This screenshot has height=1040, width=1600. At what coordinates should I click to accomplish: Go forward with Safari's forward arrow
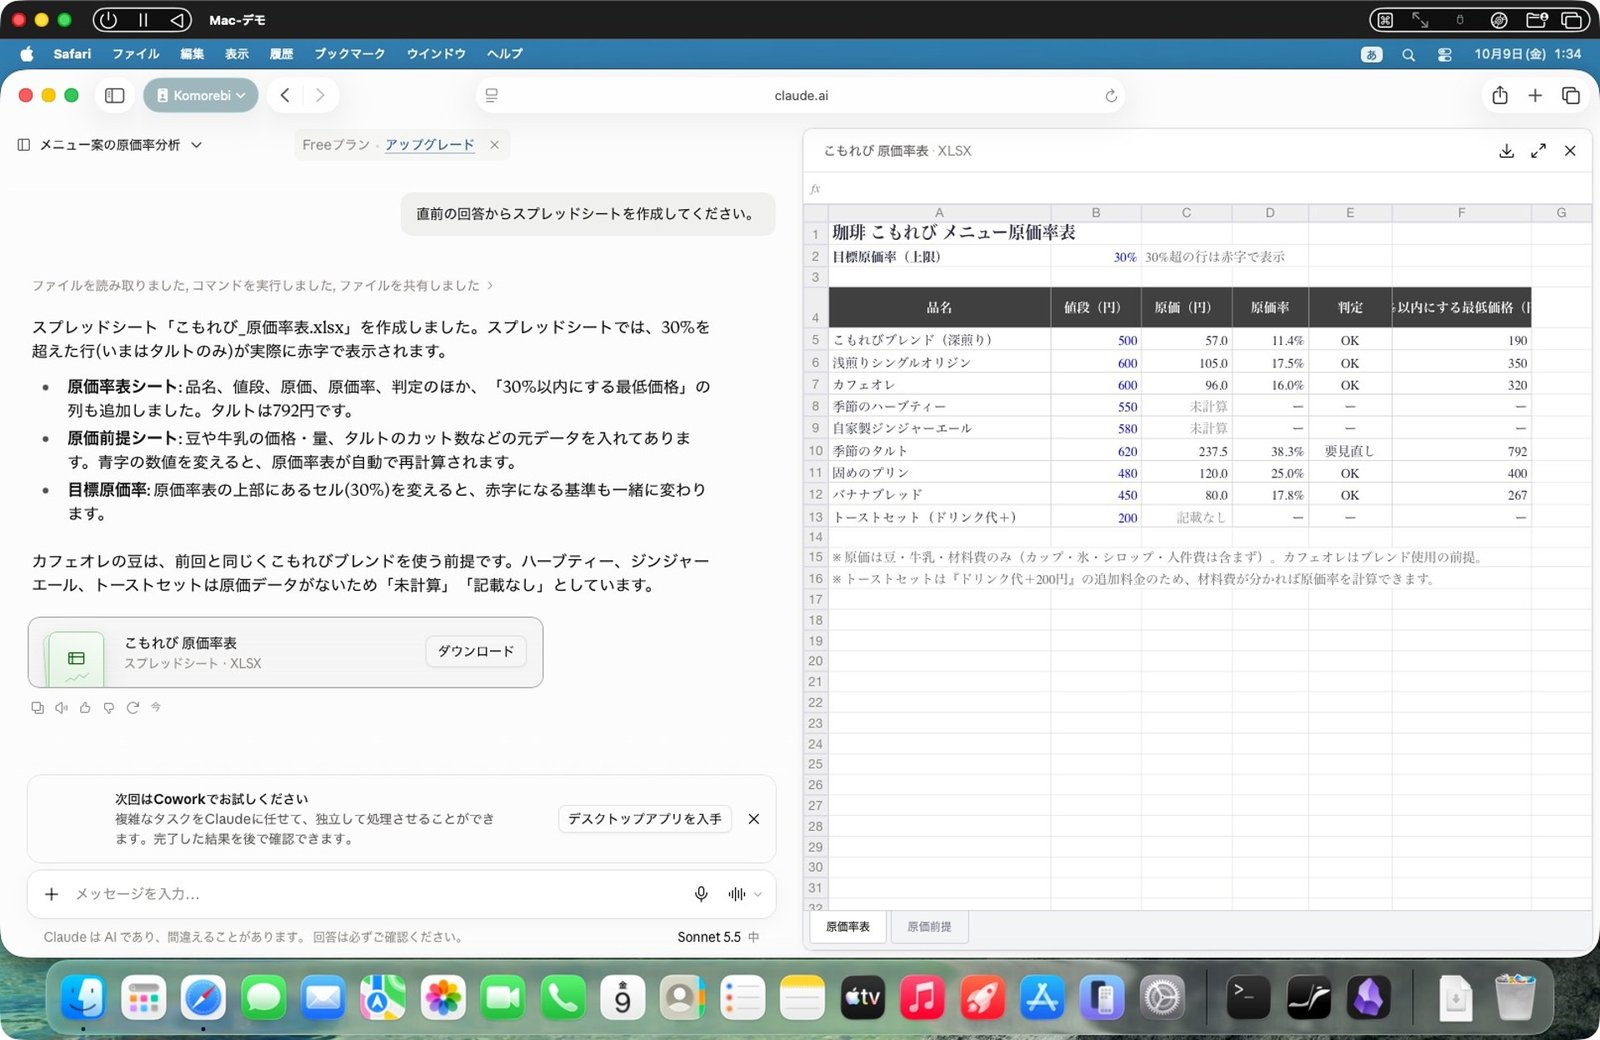320,96
